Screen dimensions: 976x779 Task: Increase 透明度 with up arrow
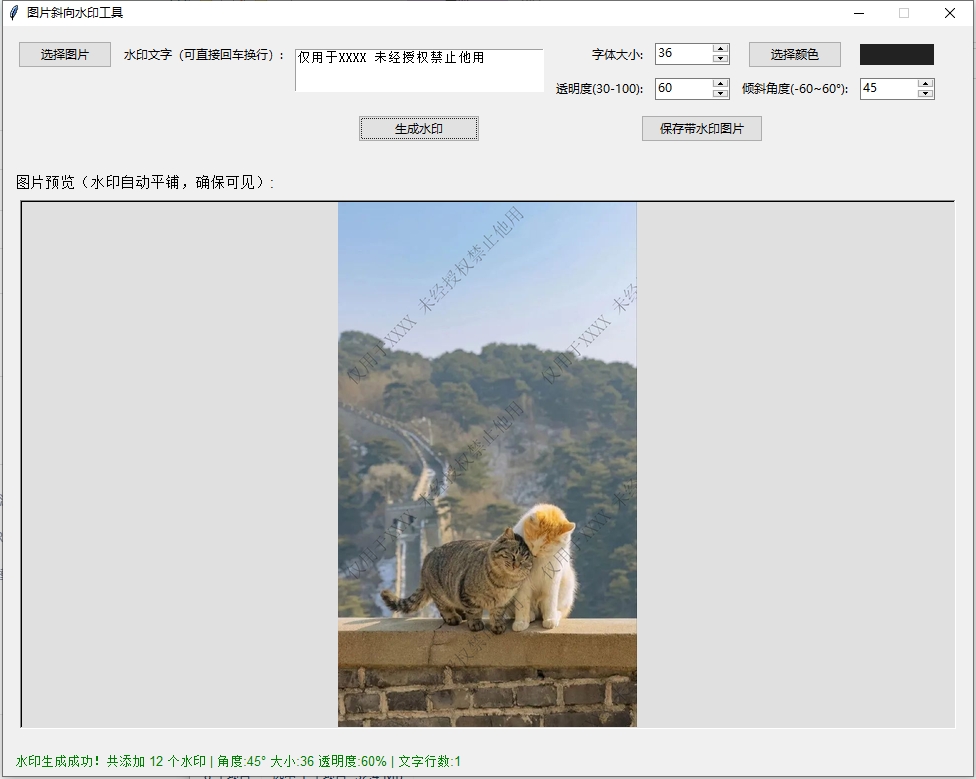point(720,83)
